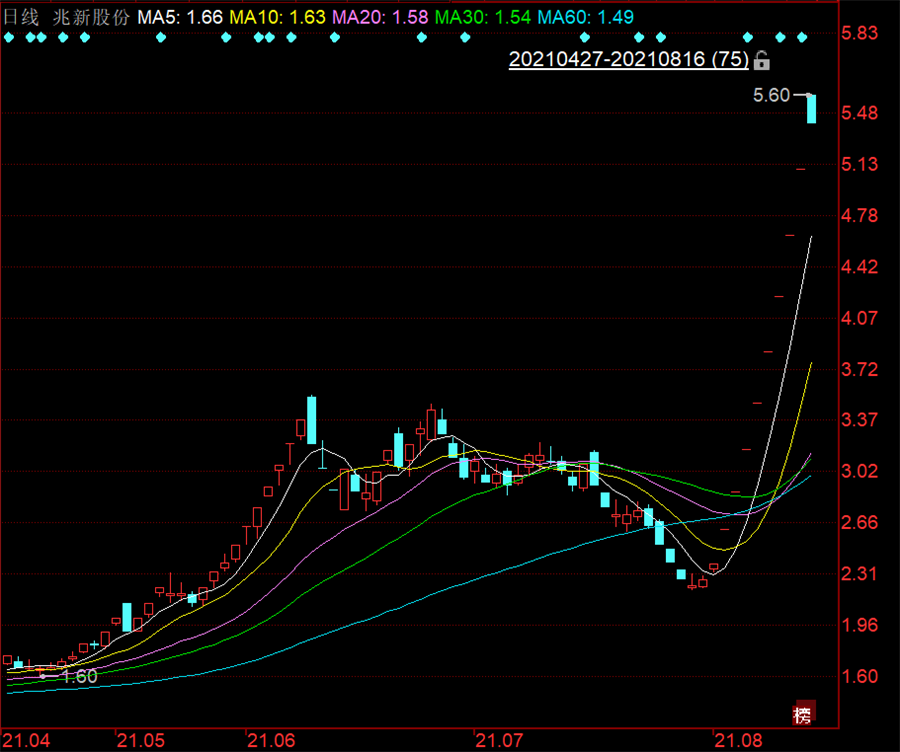The image size is (900, 752).
Task: Click 21.07 on the date axis
Action: (499, 741)
